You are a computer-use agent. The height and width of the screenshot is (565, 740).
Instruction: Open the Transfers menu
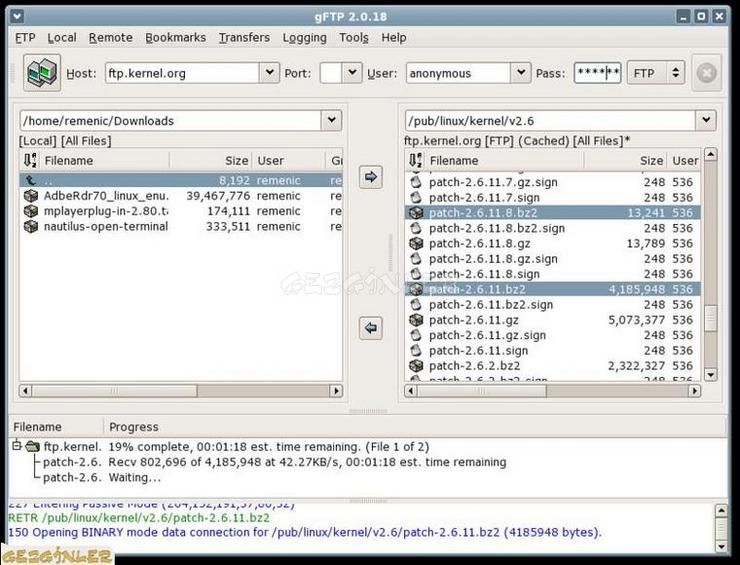point(244,38)
